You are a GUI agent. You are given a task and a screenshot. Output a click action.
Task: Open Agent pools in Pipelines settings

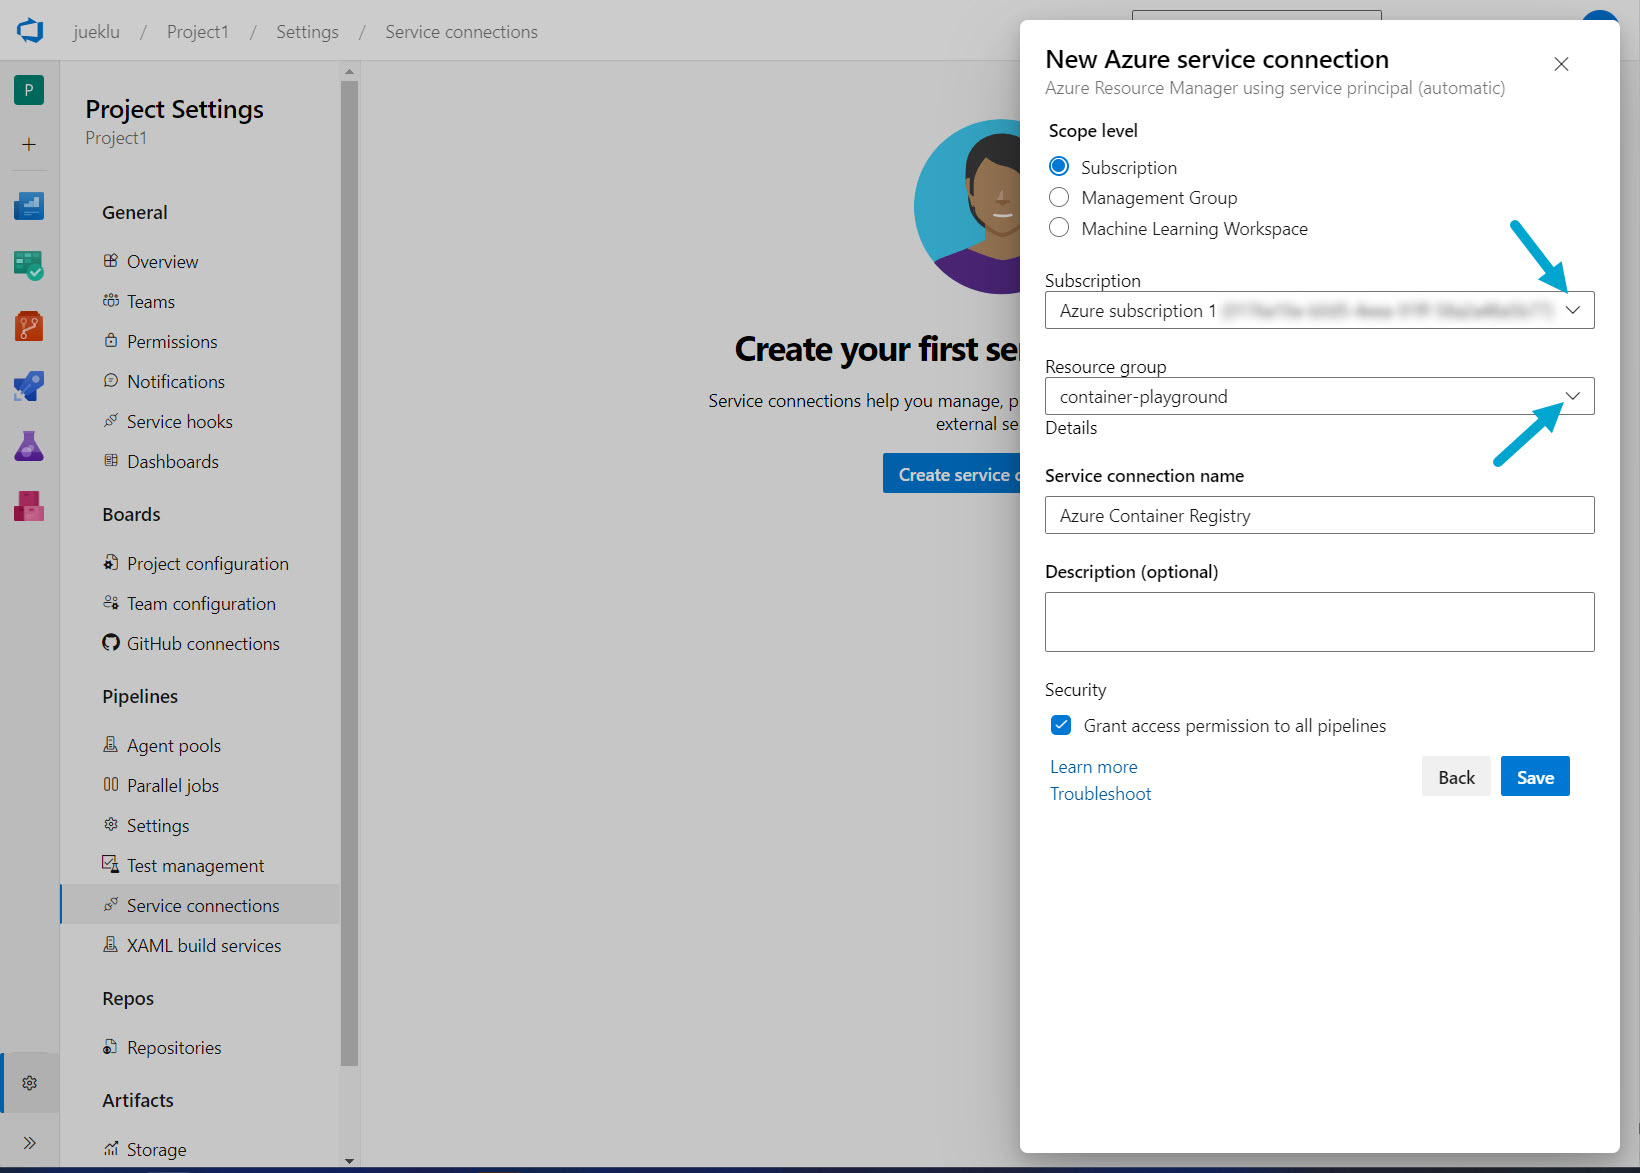(x=173, y=746)
